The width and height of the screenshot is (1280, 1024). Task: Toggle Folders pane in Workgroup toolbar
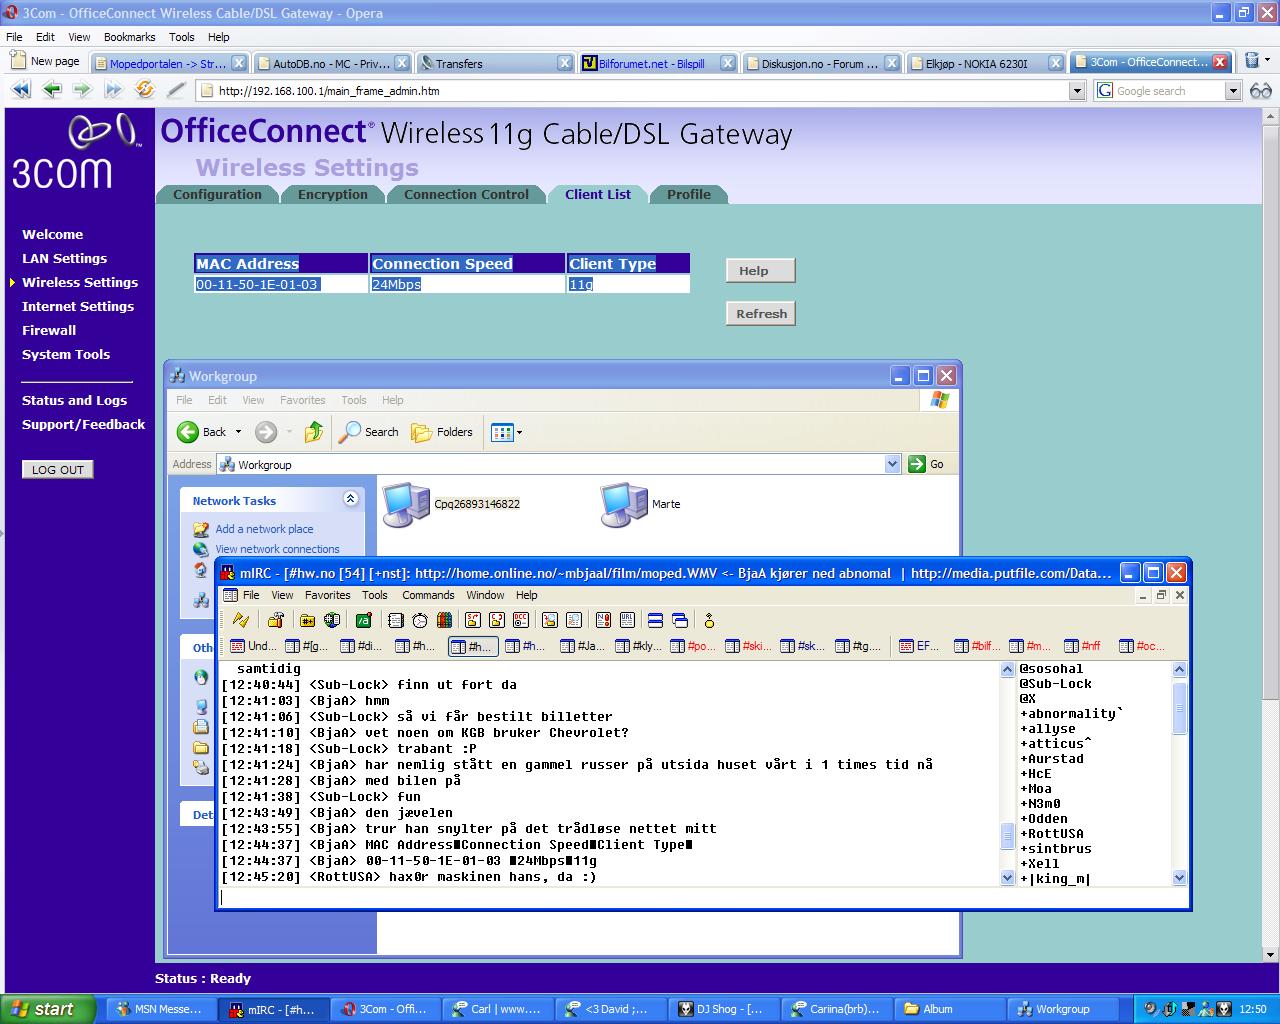point(442,432)
